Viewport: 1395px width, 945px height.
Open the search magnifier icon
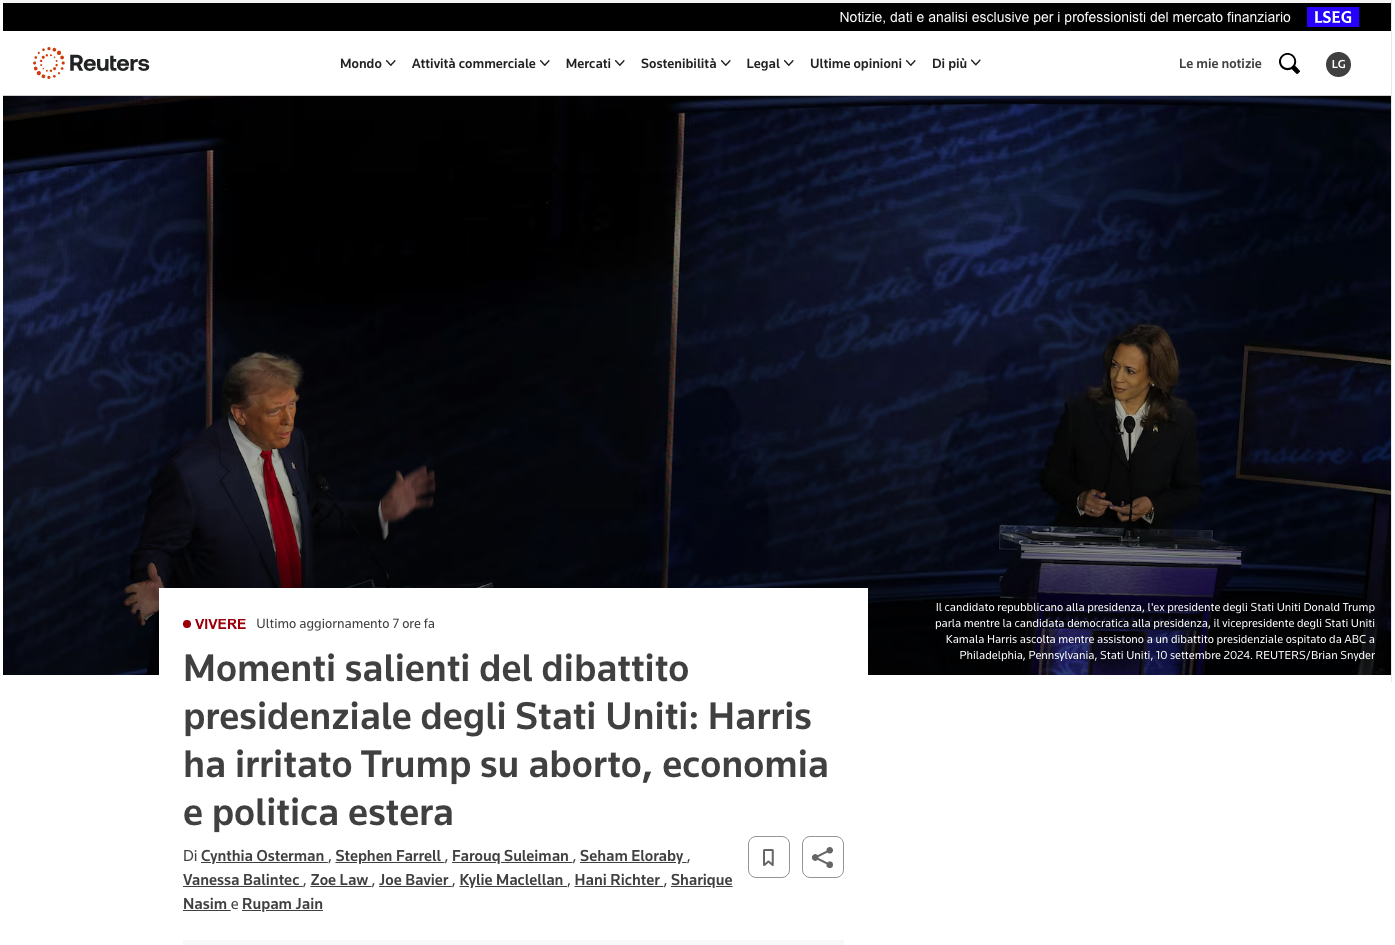point(1290,64)
